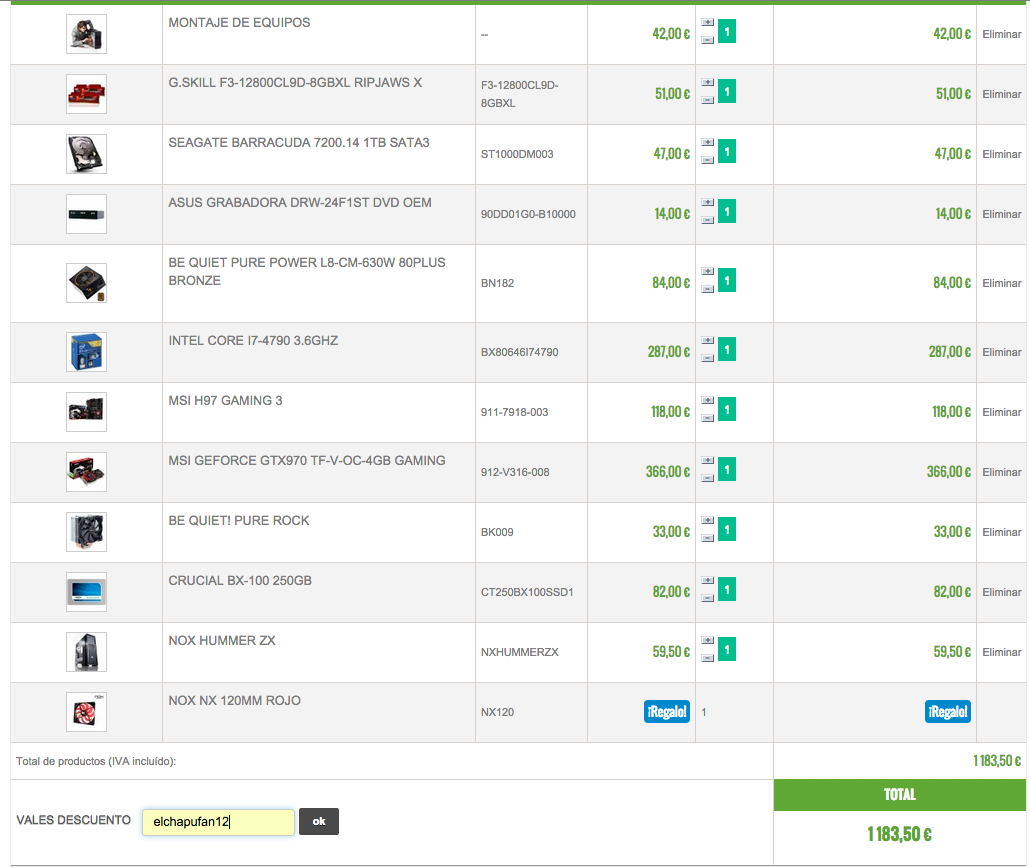Click ¡Regalo! badge in the price column
Screen dimensions: 1030x867
667,711
